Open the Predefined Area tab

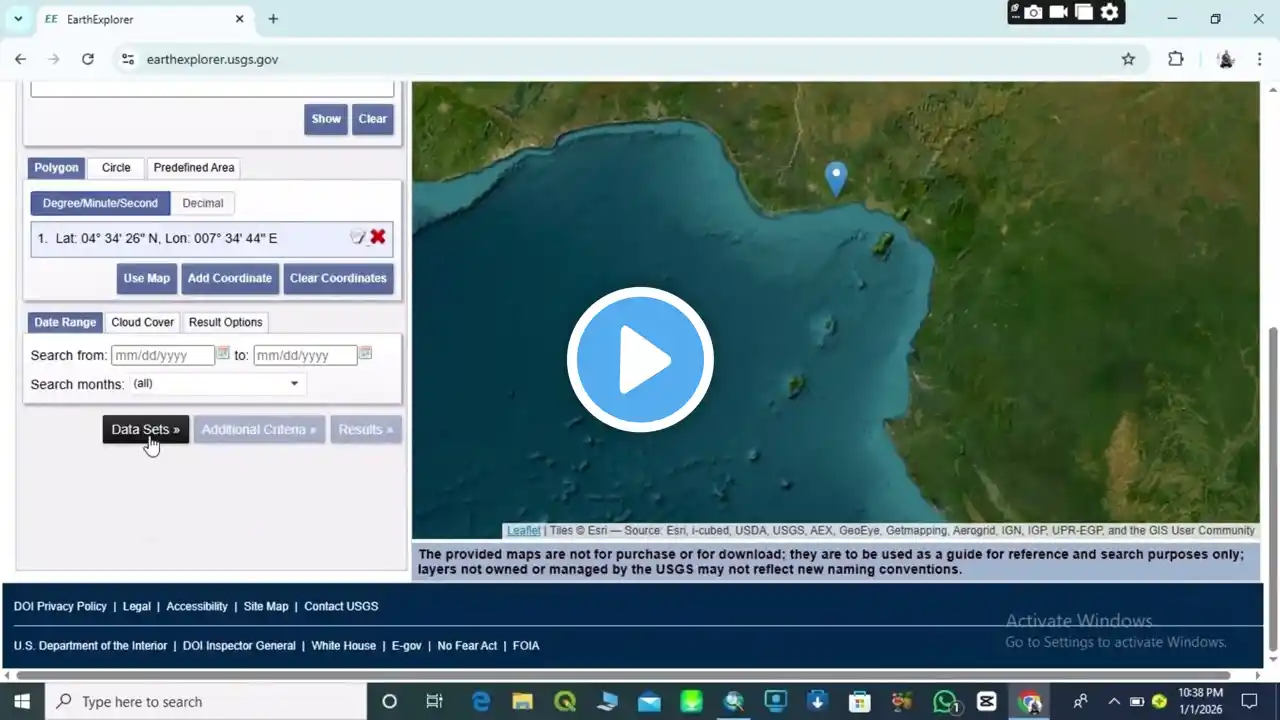(194, 167)
